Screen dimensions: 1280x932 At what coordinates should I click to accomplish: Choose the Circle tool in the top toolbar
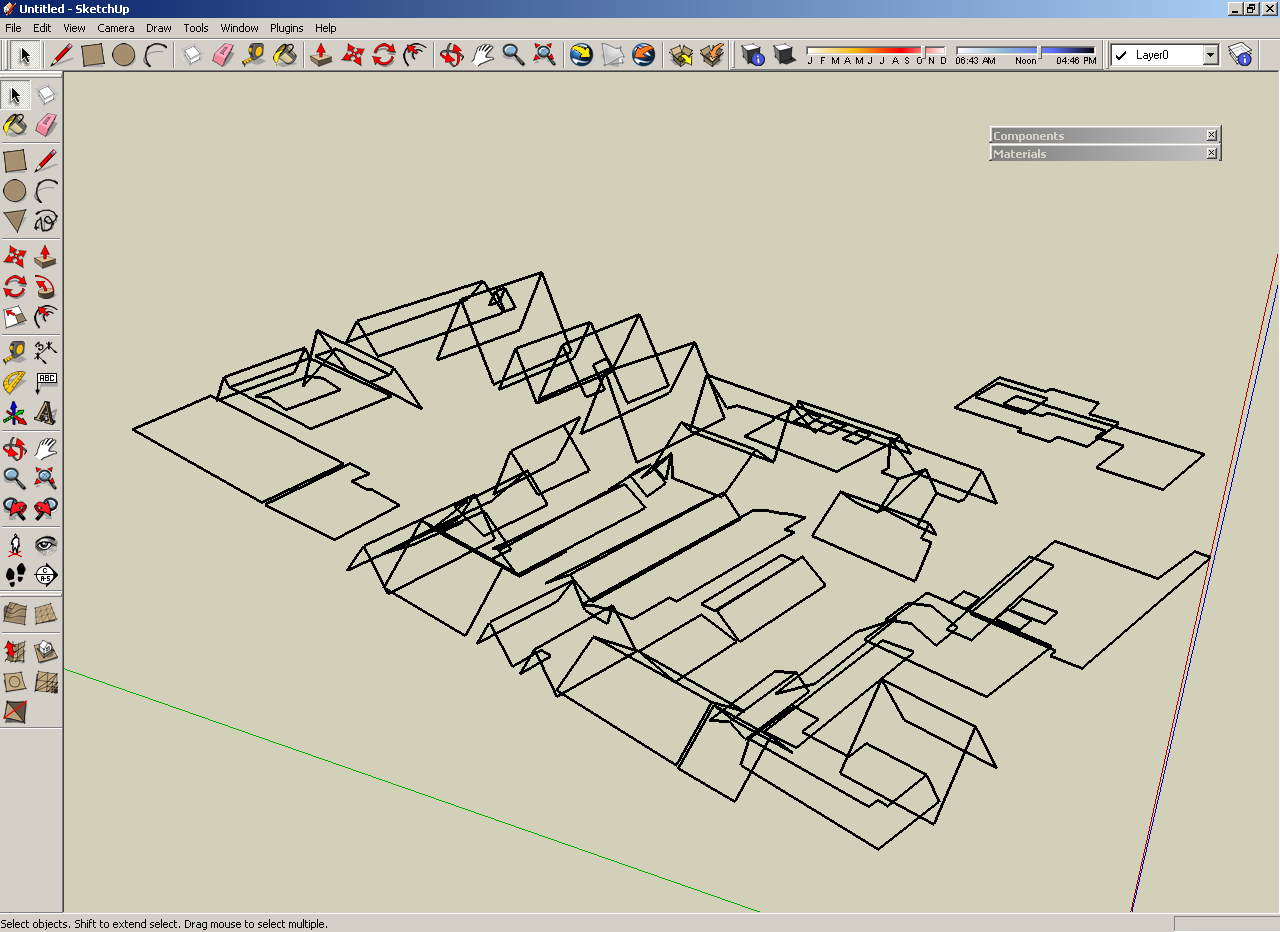pos(124,55)
